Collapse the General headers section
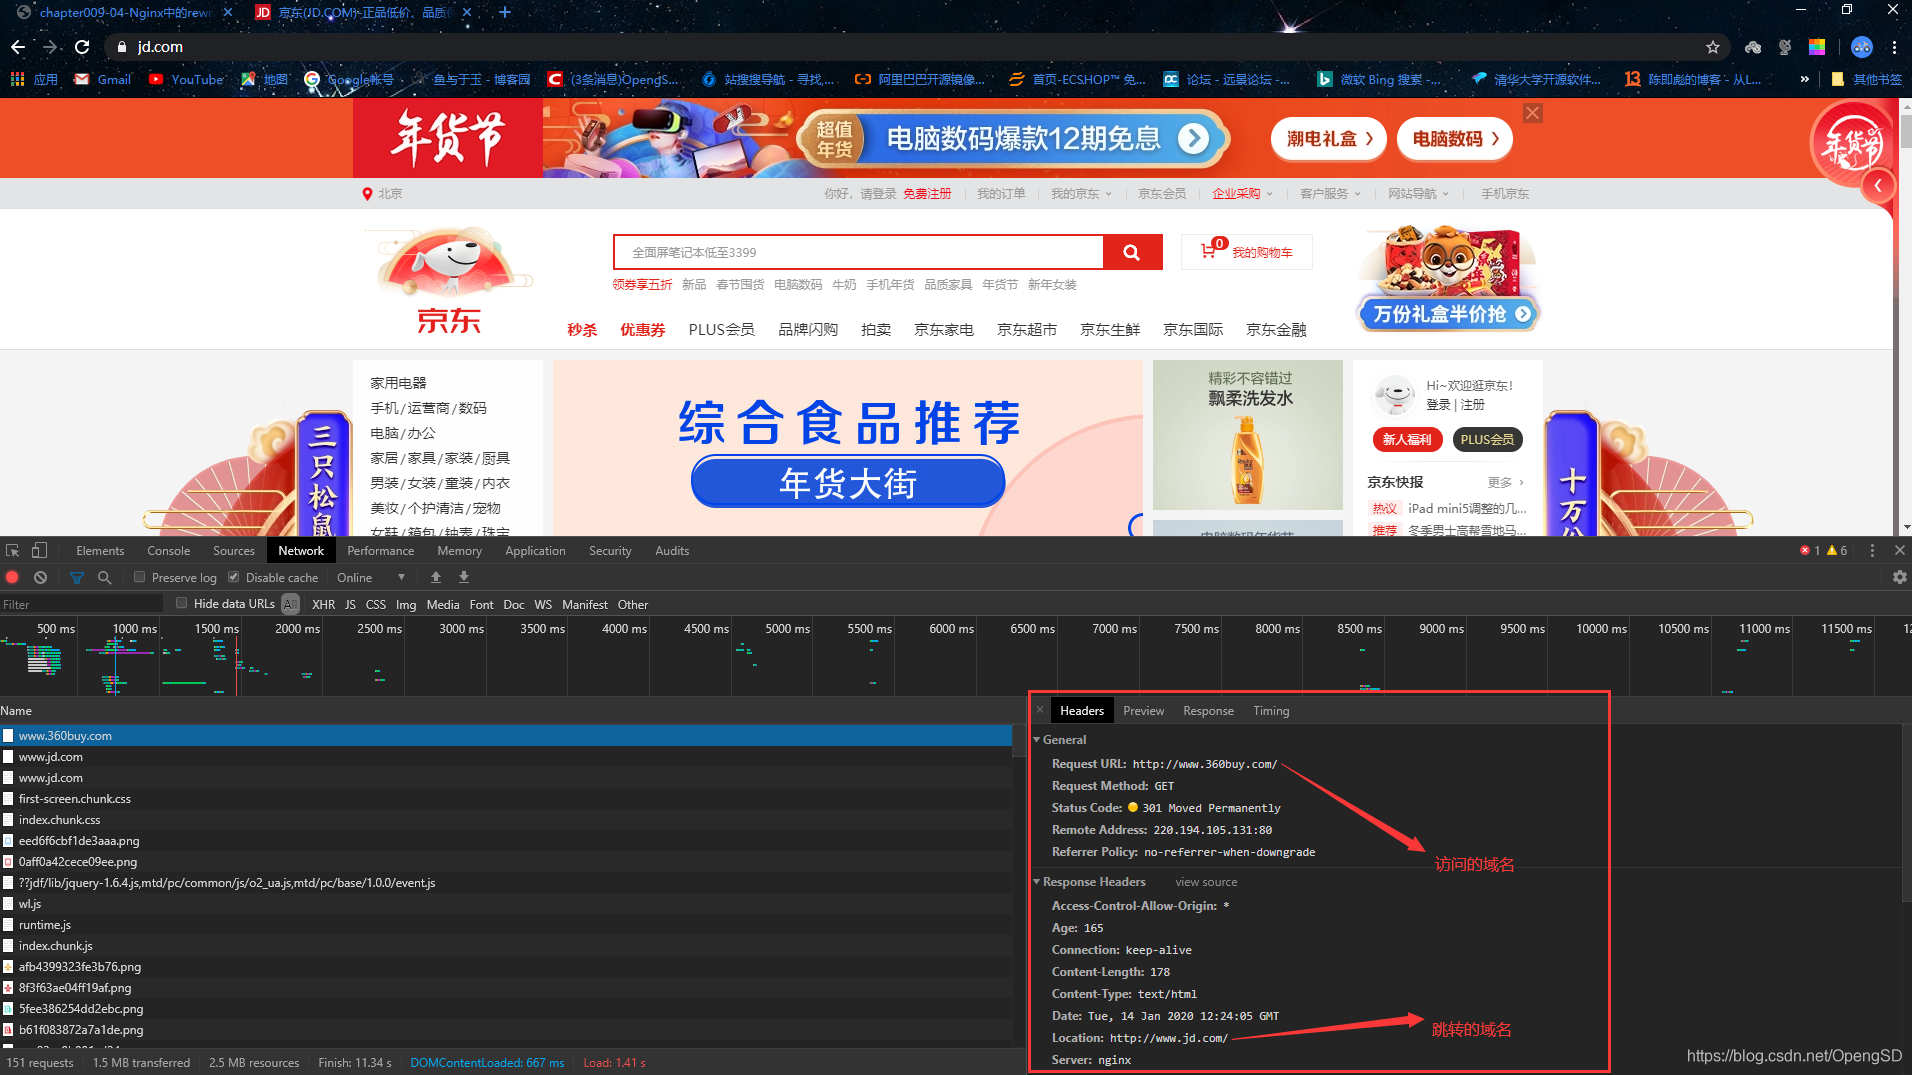 pos(1038,739)
